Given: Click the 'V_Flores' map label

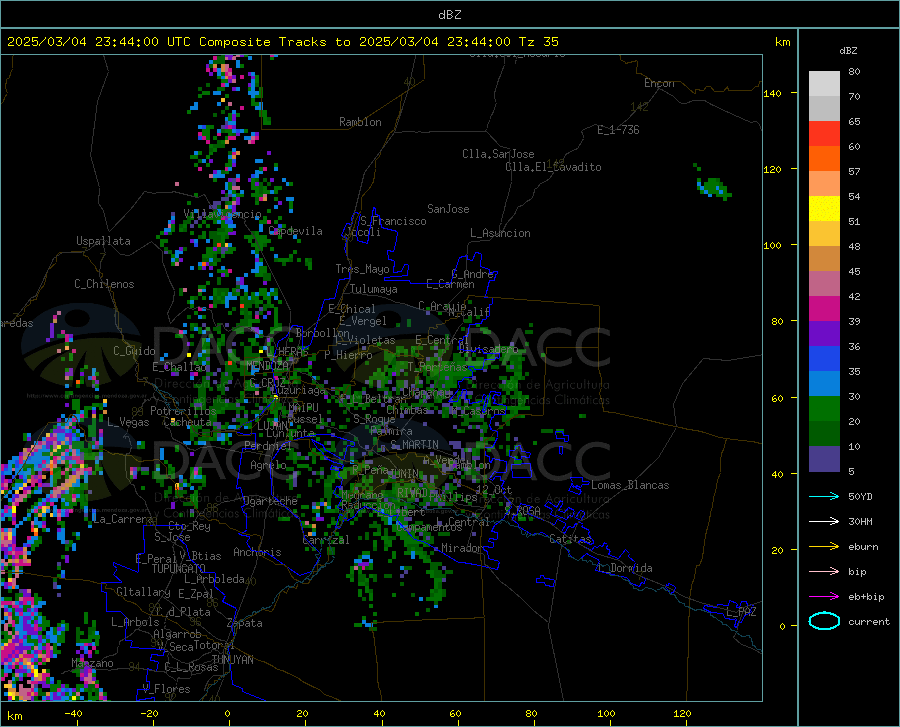Looking at the screenshot, I should [166, 689].
